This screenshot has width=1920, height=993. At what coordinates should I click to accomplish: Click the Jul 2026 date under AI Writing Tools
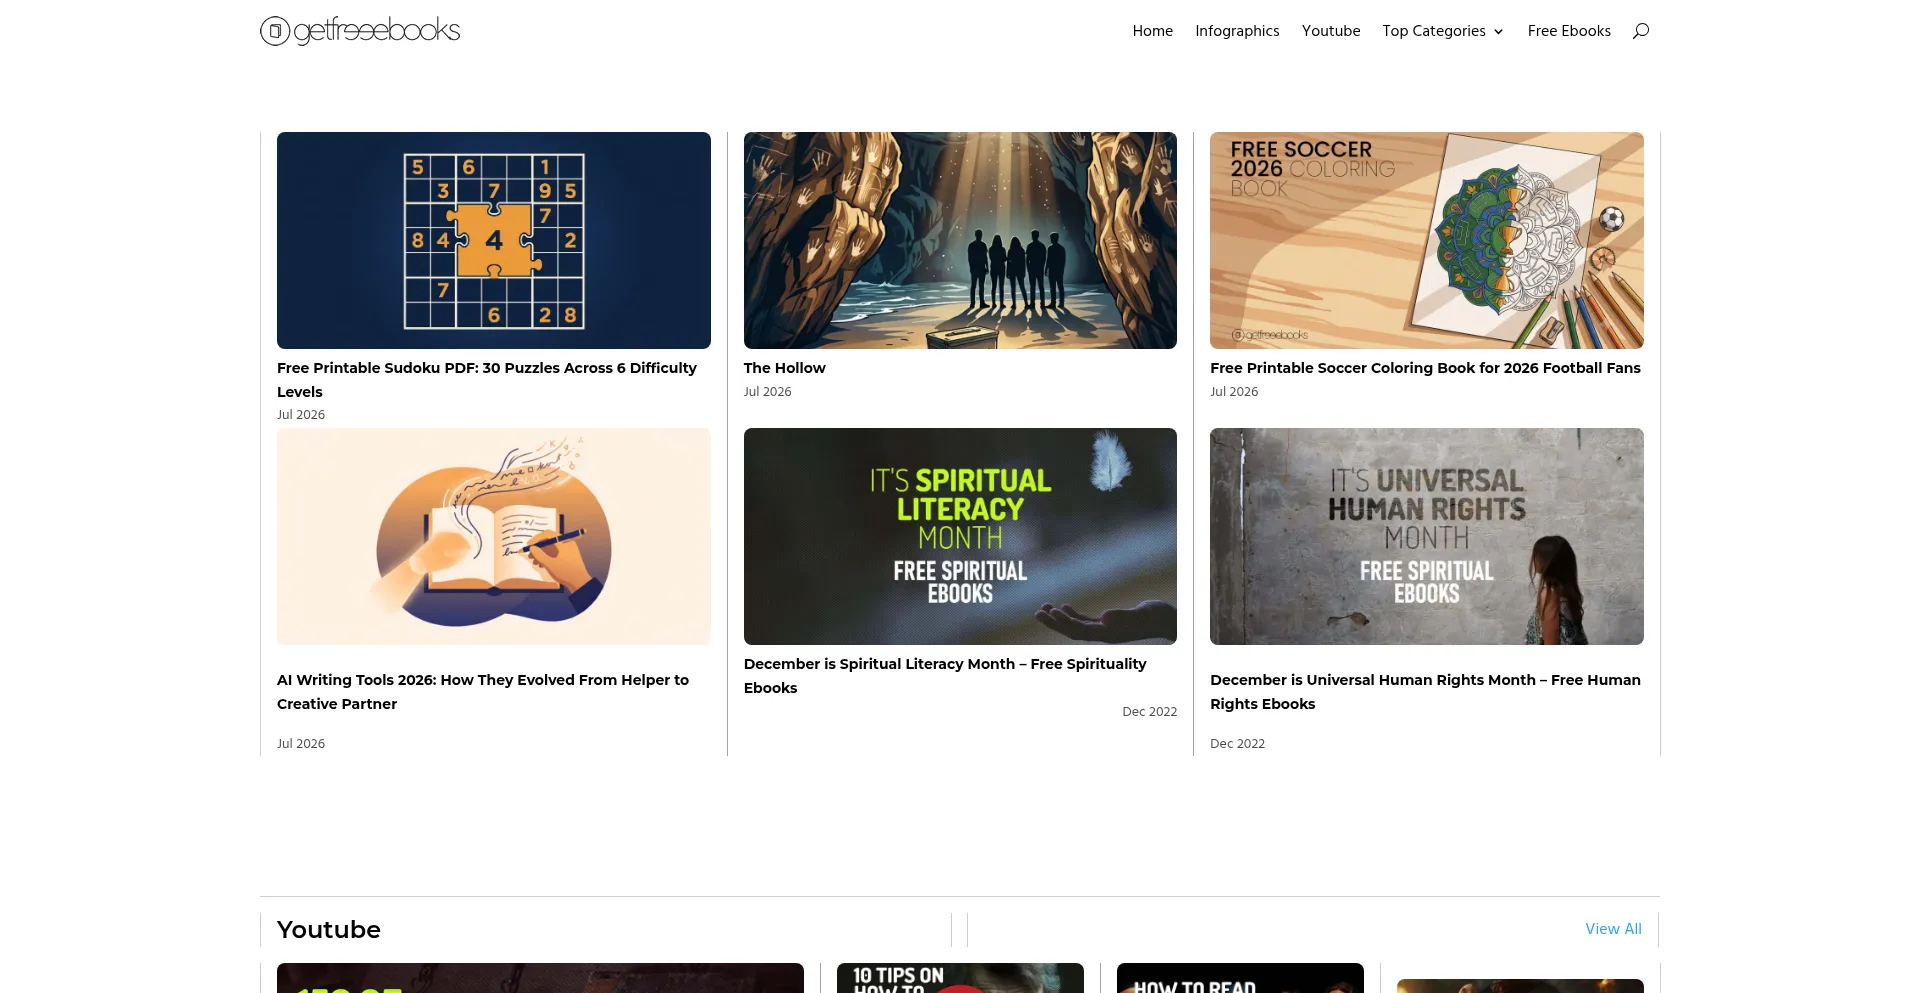point(301,744)
